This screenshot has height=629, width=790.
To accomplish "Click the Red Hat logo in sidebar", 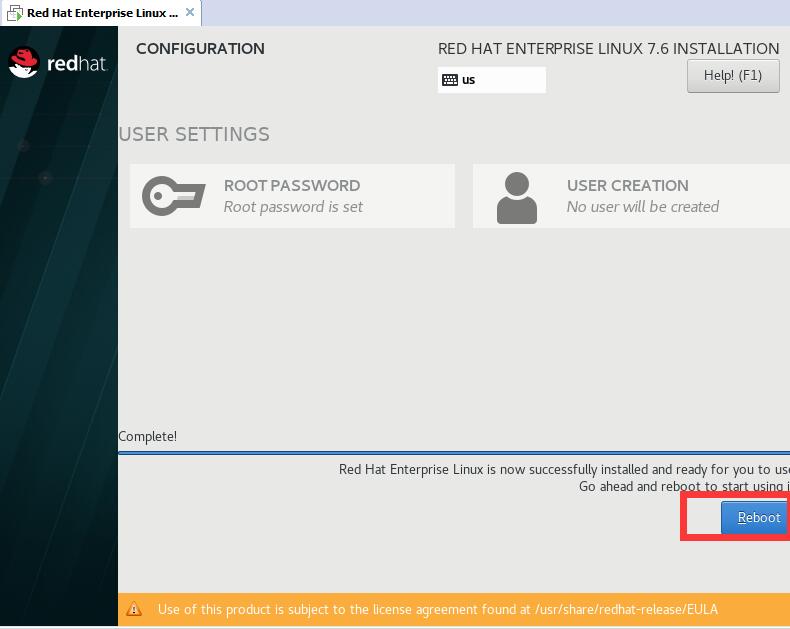I will (x=57, y=63).
